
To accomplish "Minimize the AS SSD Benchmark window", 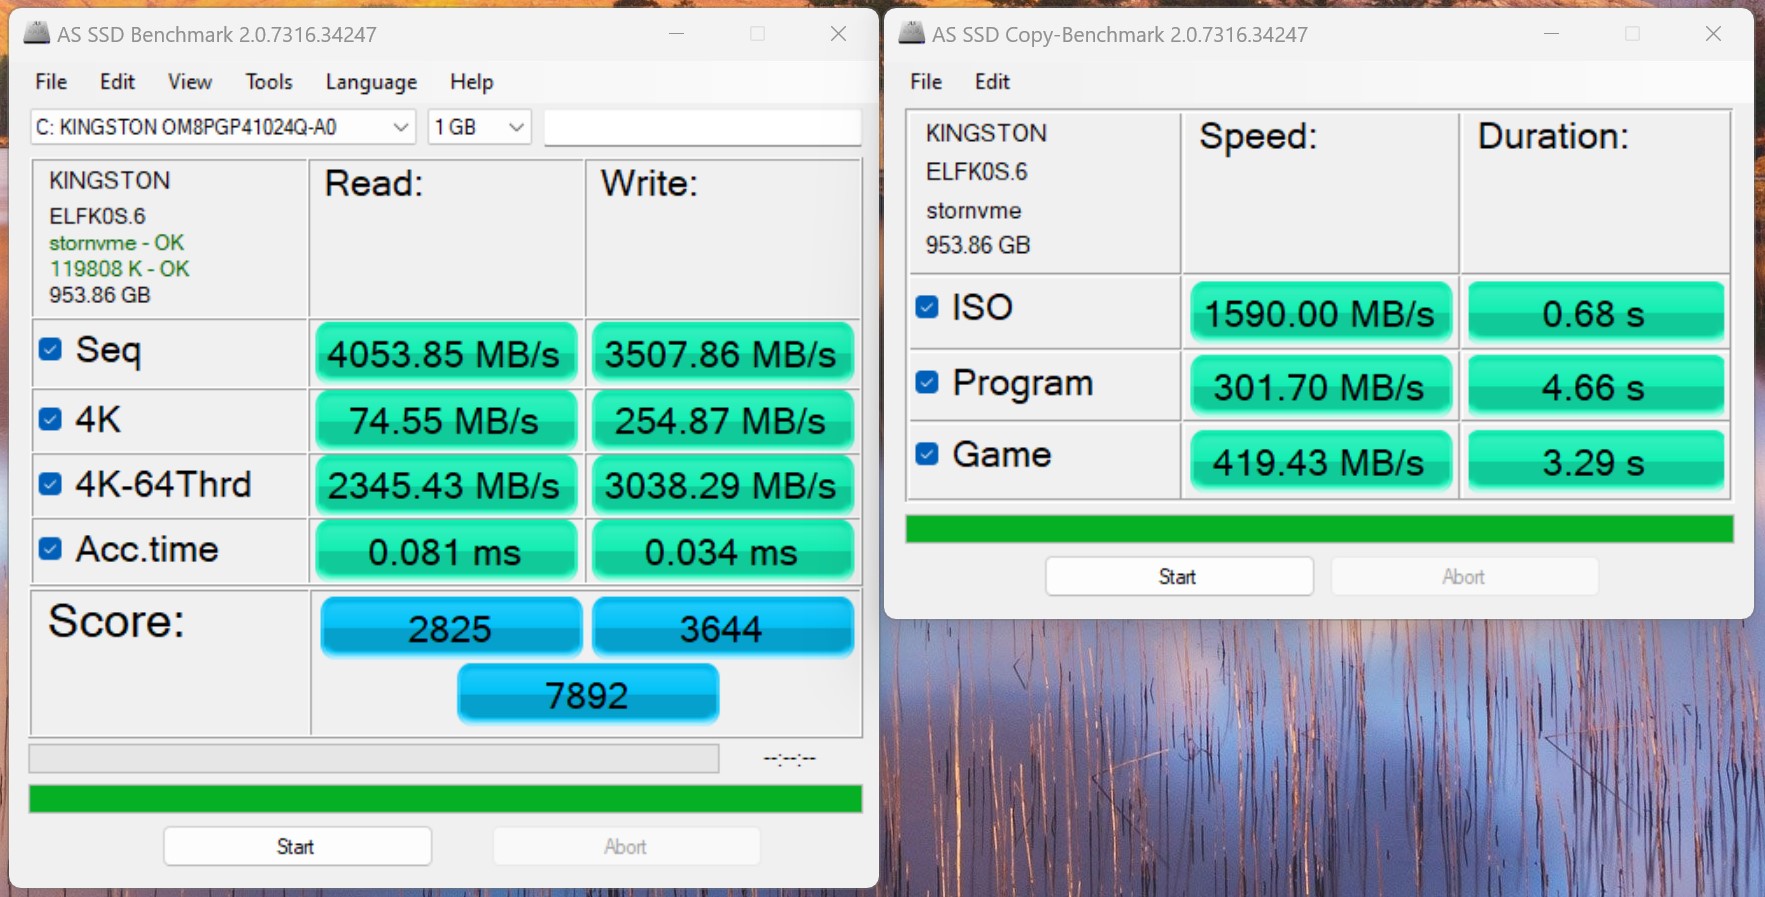I will (x=676, y=34).
